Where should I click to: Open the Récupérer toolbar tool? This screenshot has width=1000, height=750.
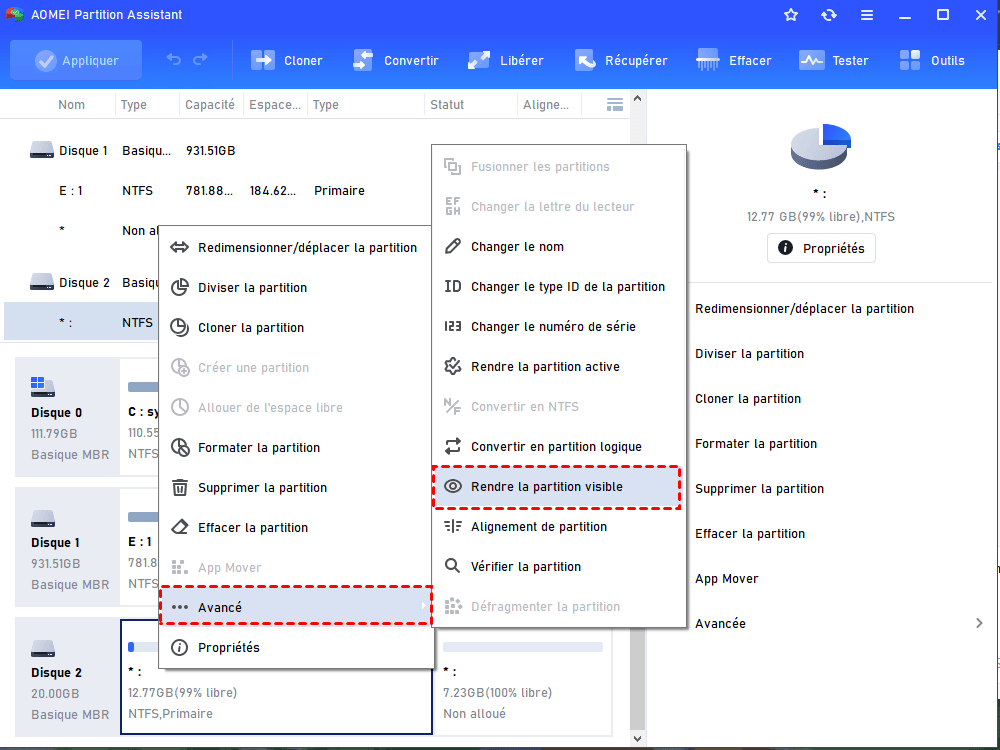pos(621,61)
